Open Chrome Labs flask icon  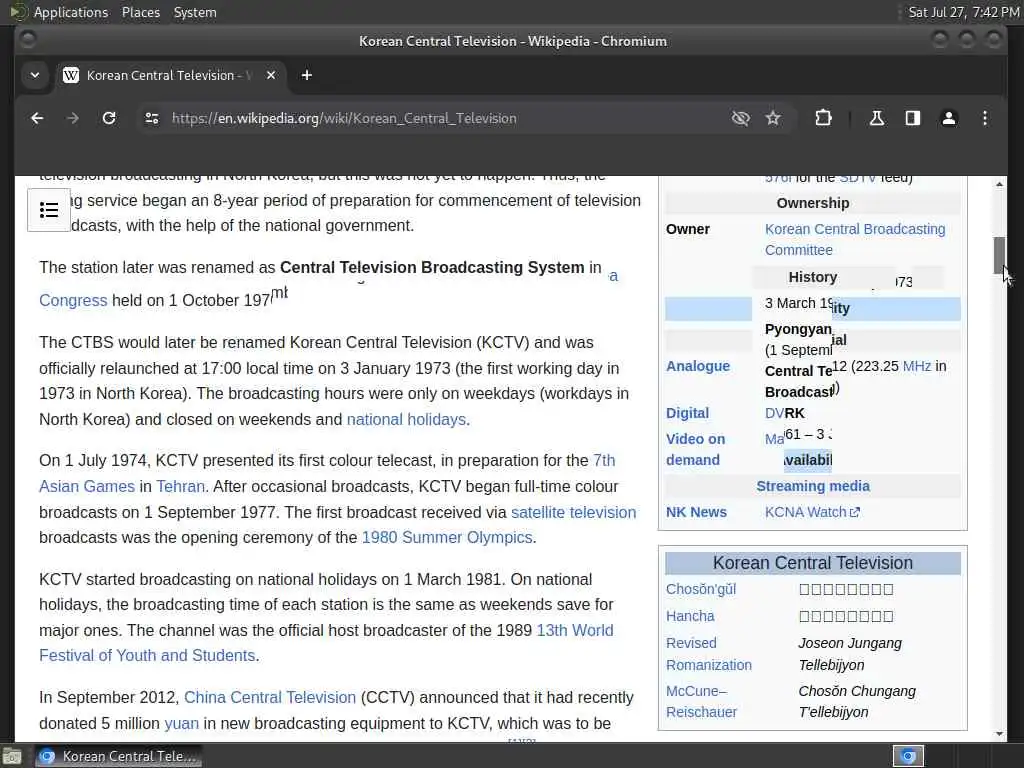click(x=876, y=118)
